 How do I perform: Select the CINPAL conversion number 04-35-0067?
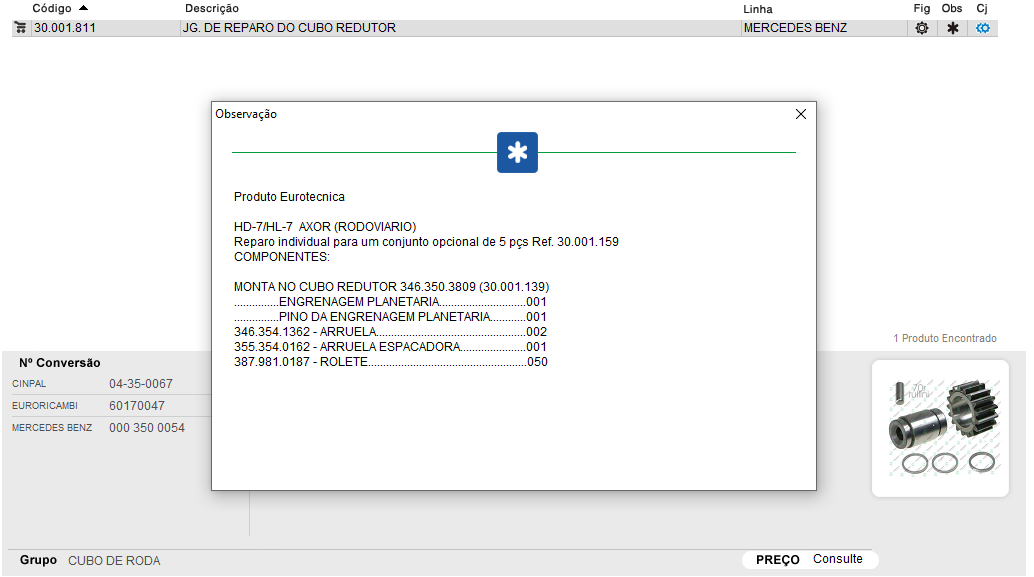[x=141, y=384]
